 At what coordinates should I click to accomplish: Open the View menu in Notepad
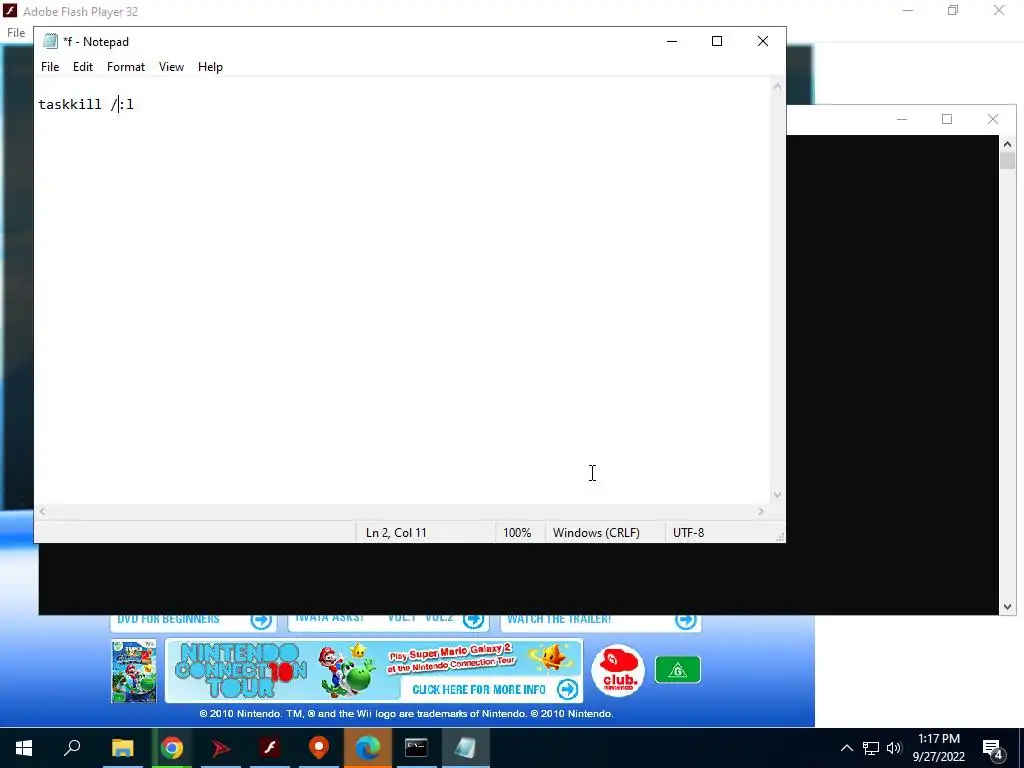point(171,67)
